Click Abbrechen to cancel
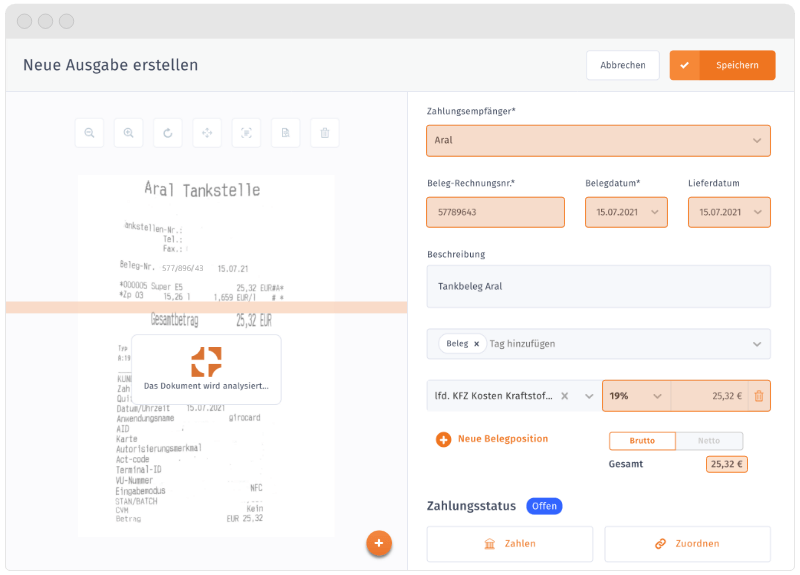 pos(623,65)
